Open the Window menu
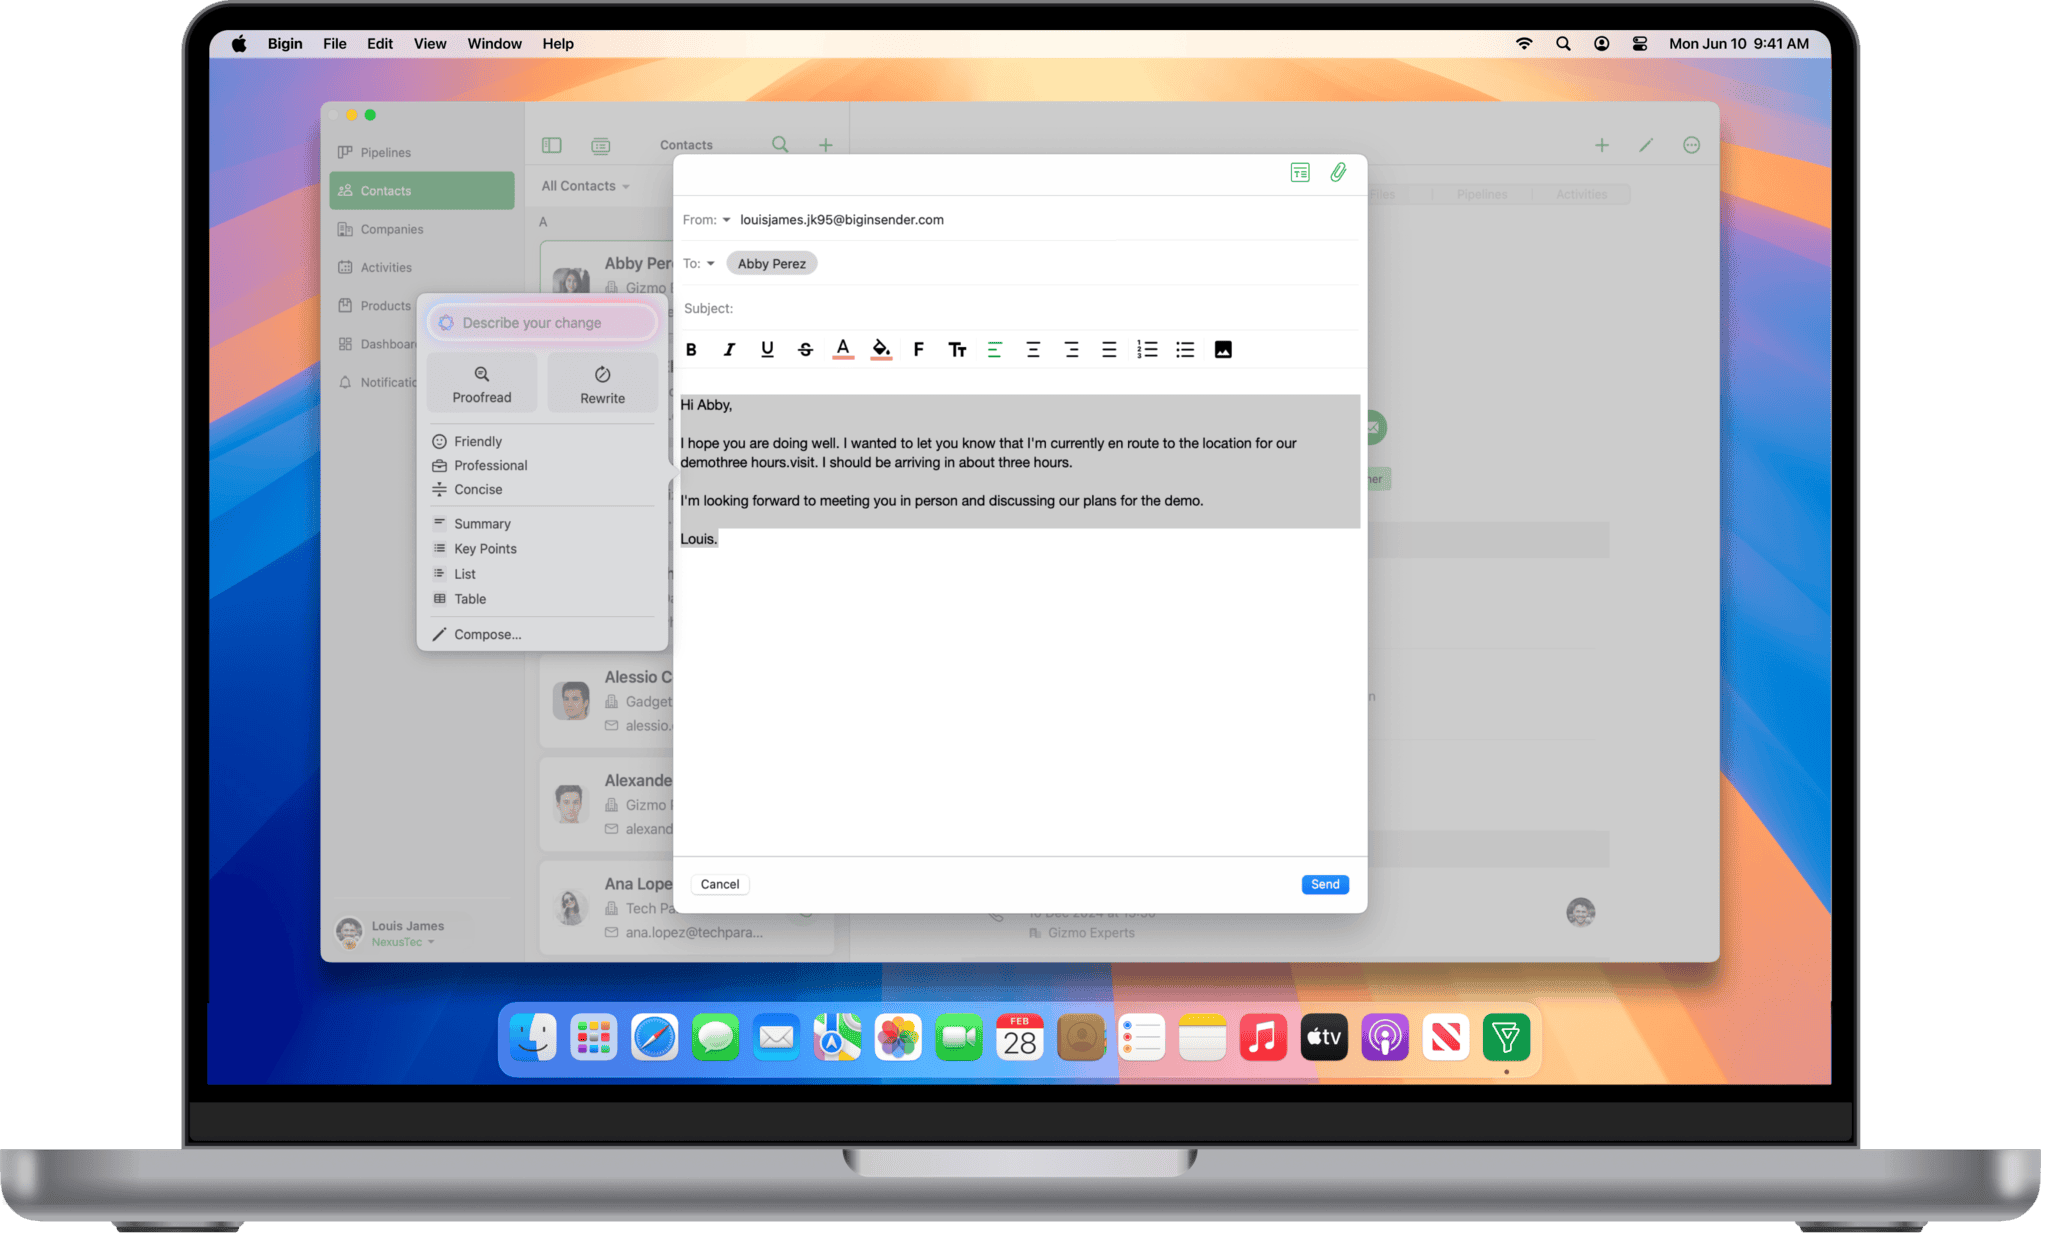 tap(495, 44)
